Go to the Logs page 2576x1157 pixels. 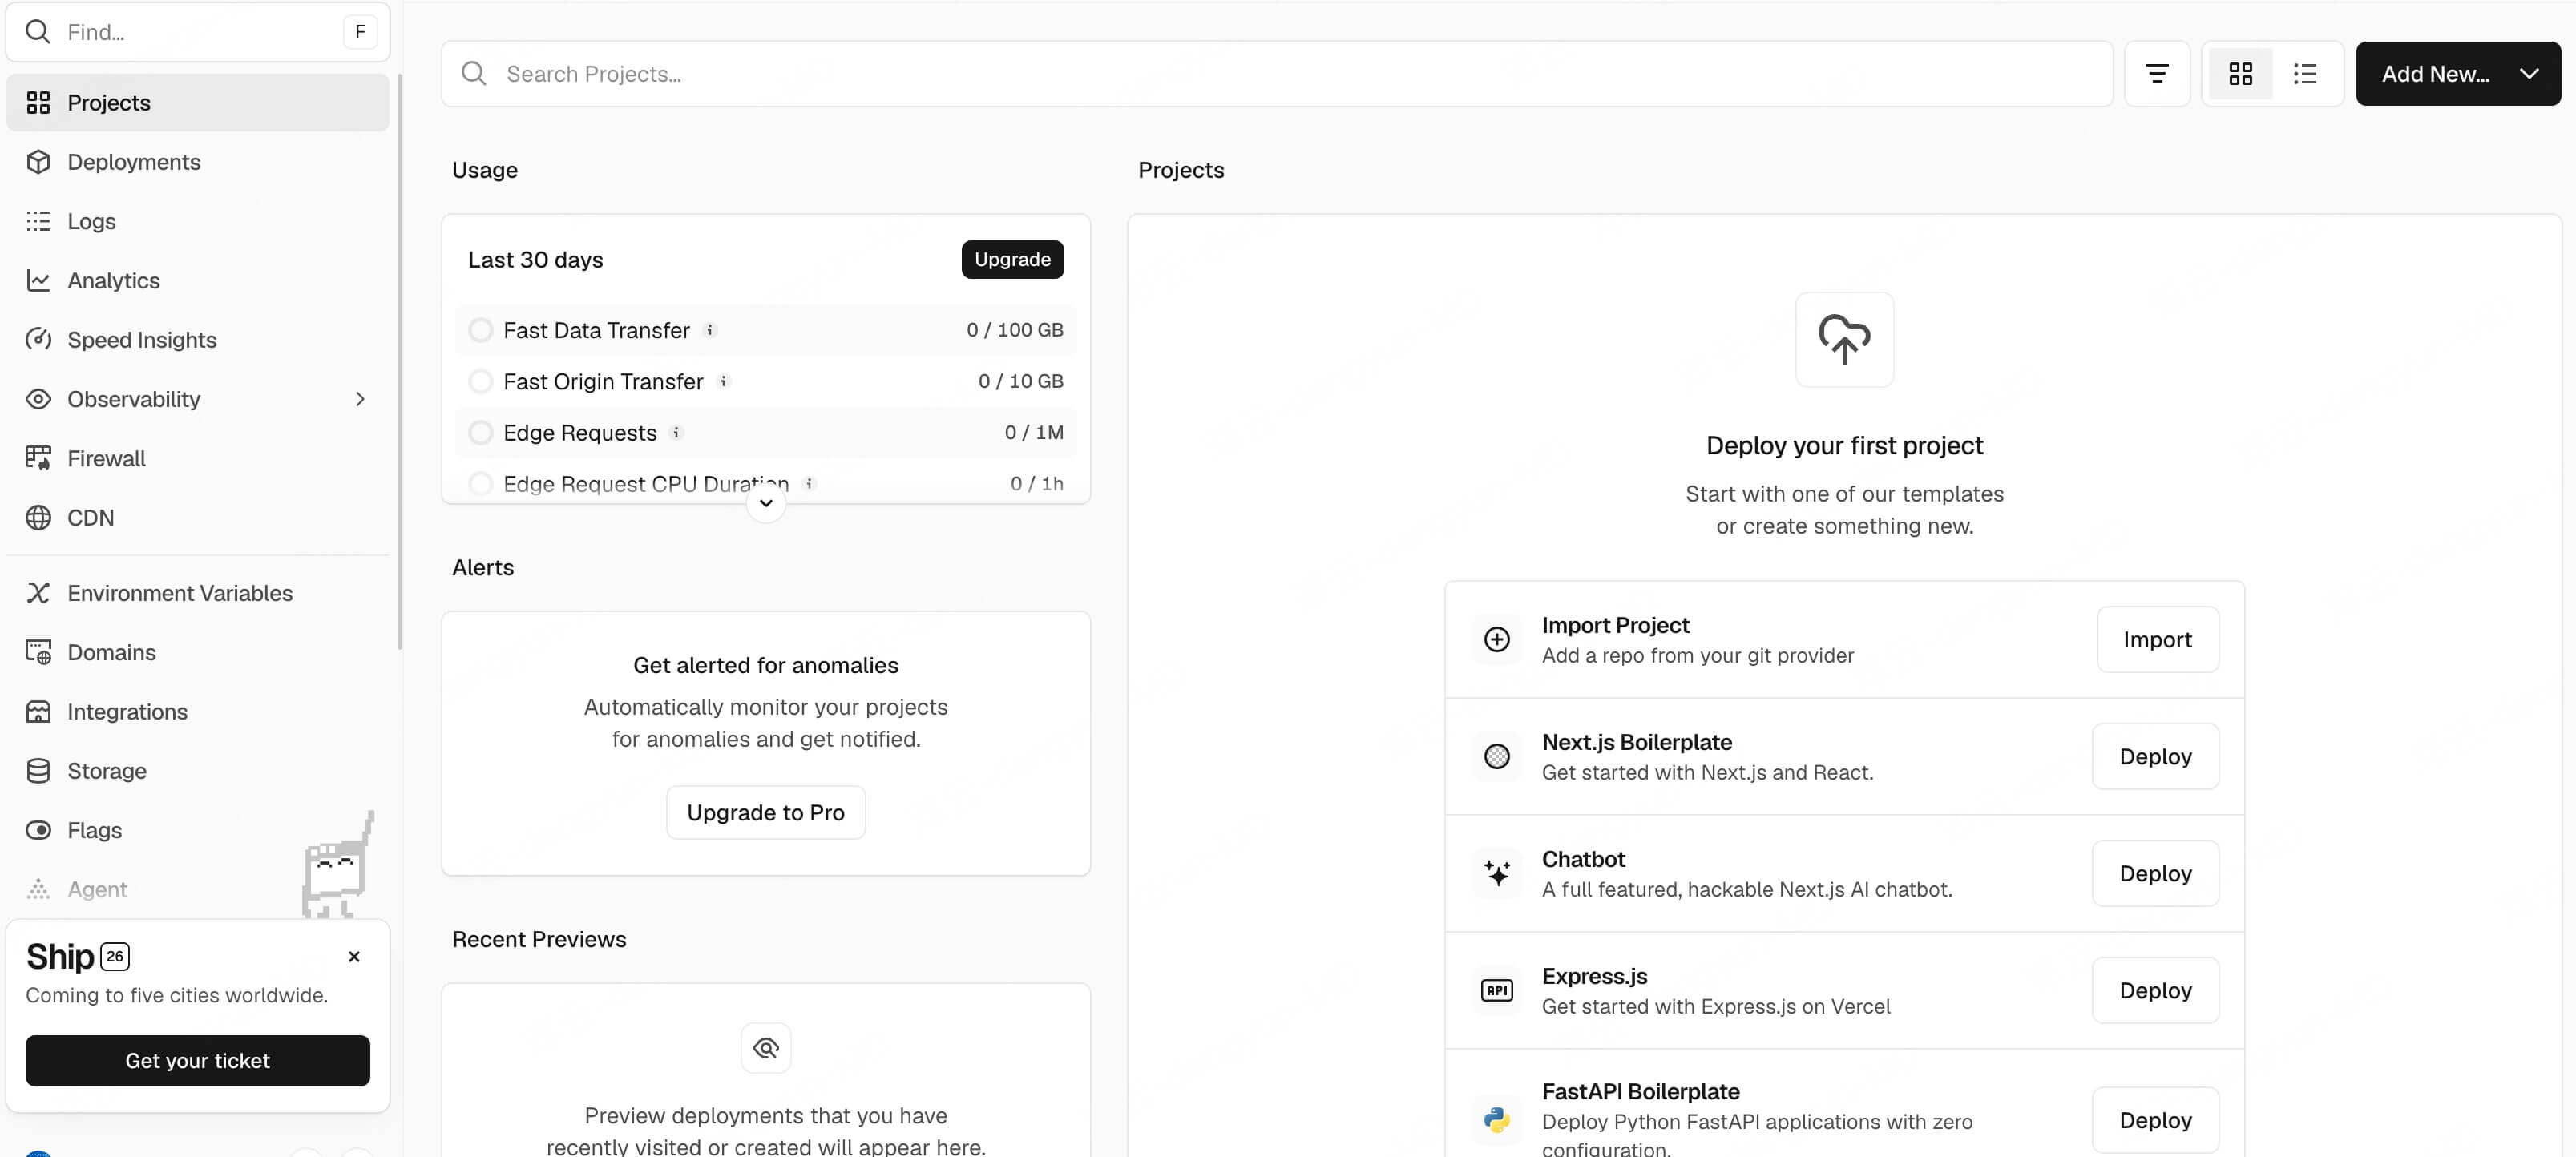tap(197, 221)
